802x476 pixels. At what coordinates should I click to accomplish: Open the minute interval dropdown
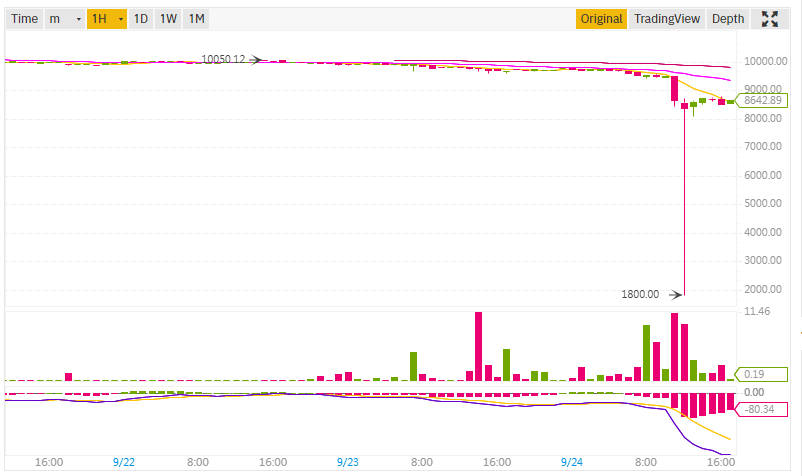65,19
